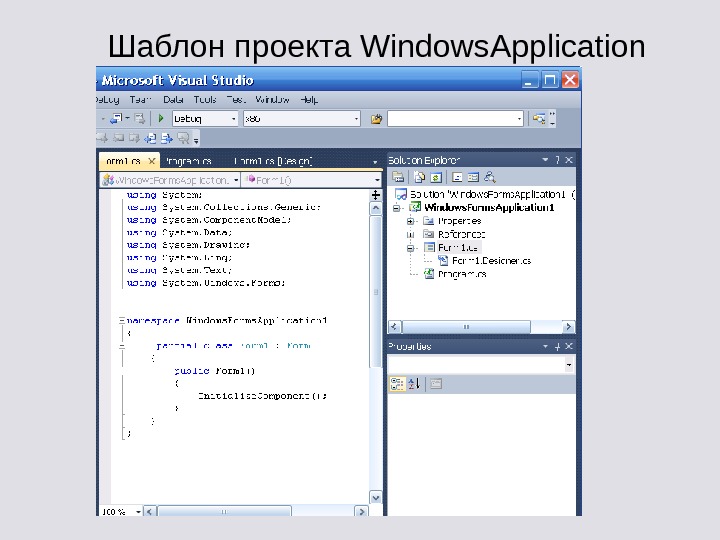Collapse the namespace code block
The image size is (720, 540).
pos(122,321)
